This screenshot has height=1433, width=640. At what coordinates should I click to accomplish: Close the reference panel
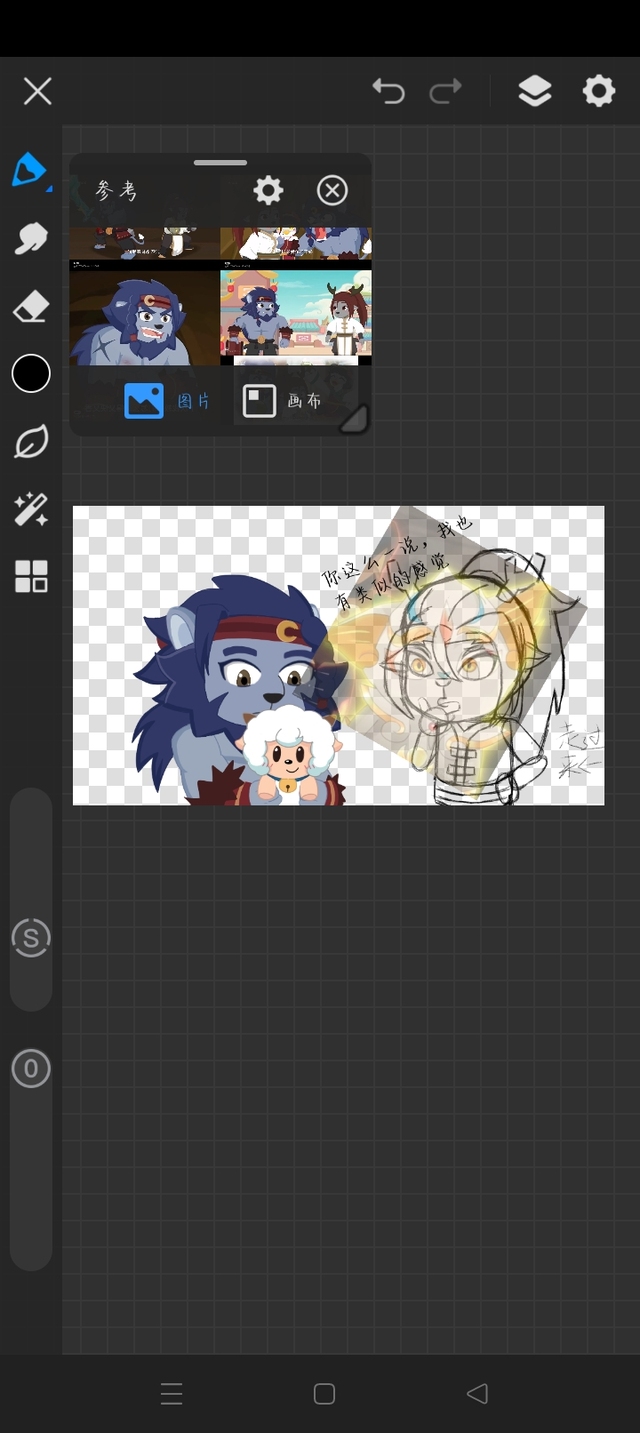[x=332, y=190]
